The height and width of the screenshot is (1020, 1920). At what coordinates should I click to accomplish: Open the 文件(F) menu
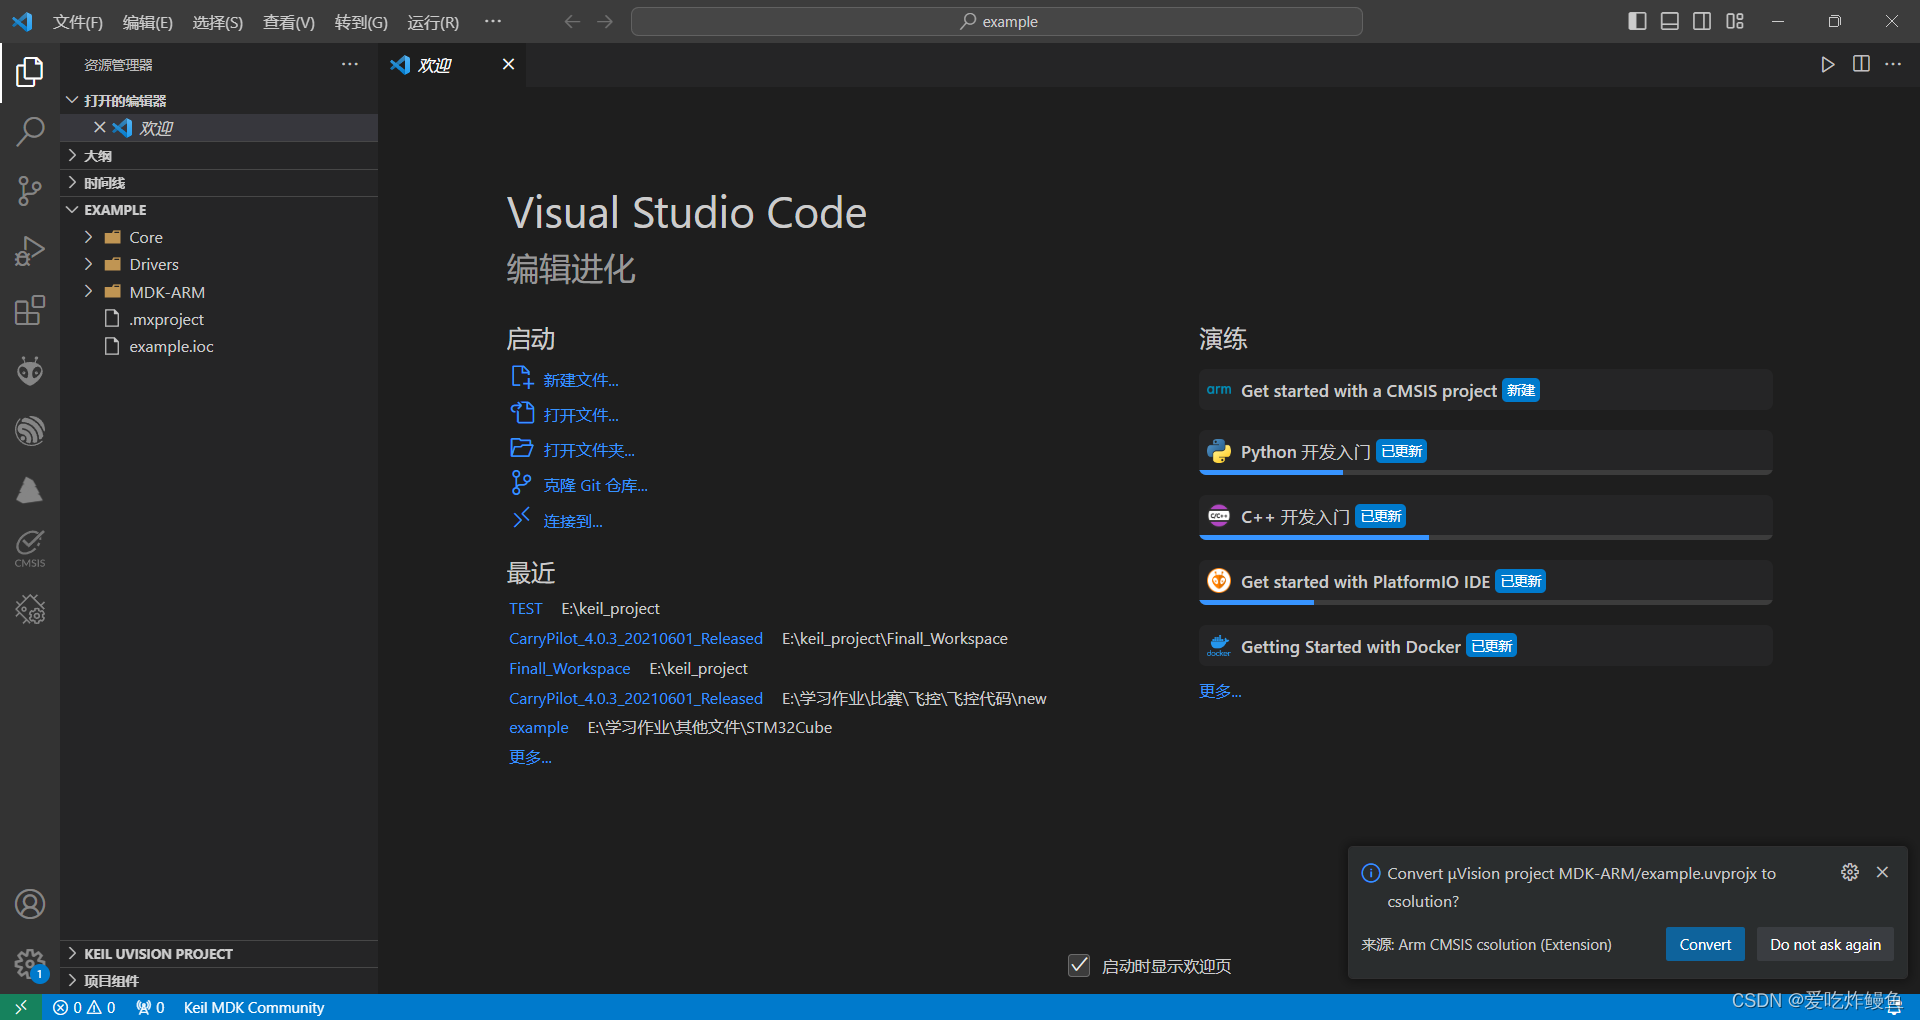coord(78,22)
